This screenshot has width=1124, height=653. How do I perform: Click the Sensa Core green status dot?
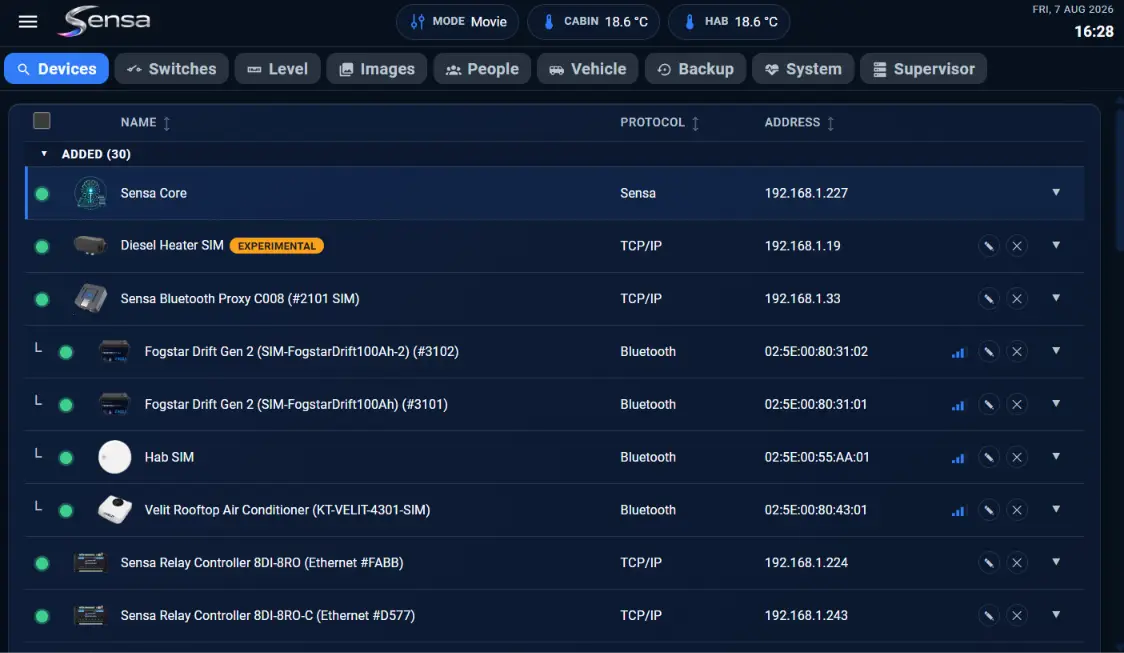[42, 194]
